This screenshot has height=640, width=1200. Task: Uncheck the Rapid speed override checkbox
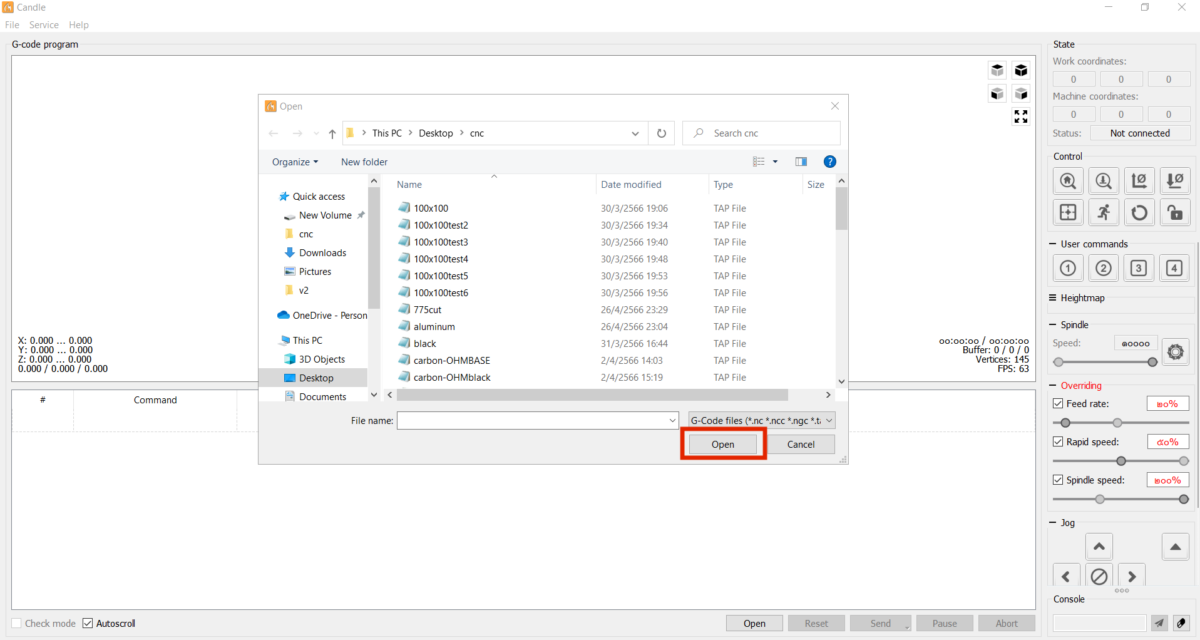(1059, 442)
